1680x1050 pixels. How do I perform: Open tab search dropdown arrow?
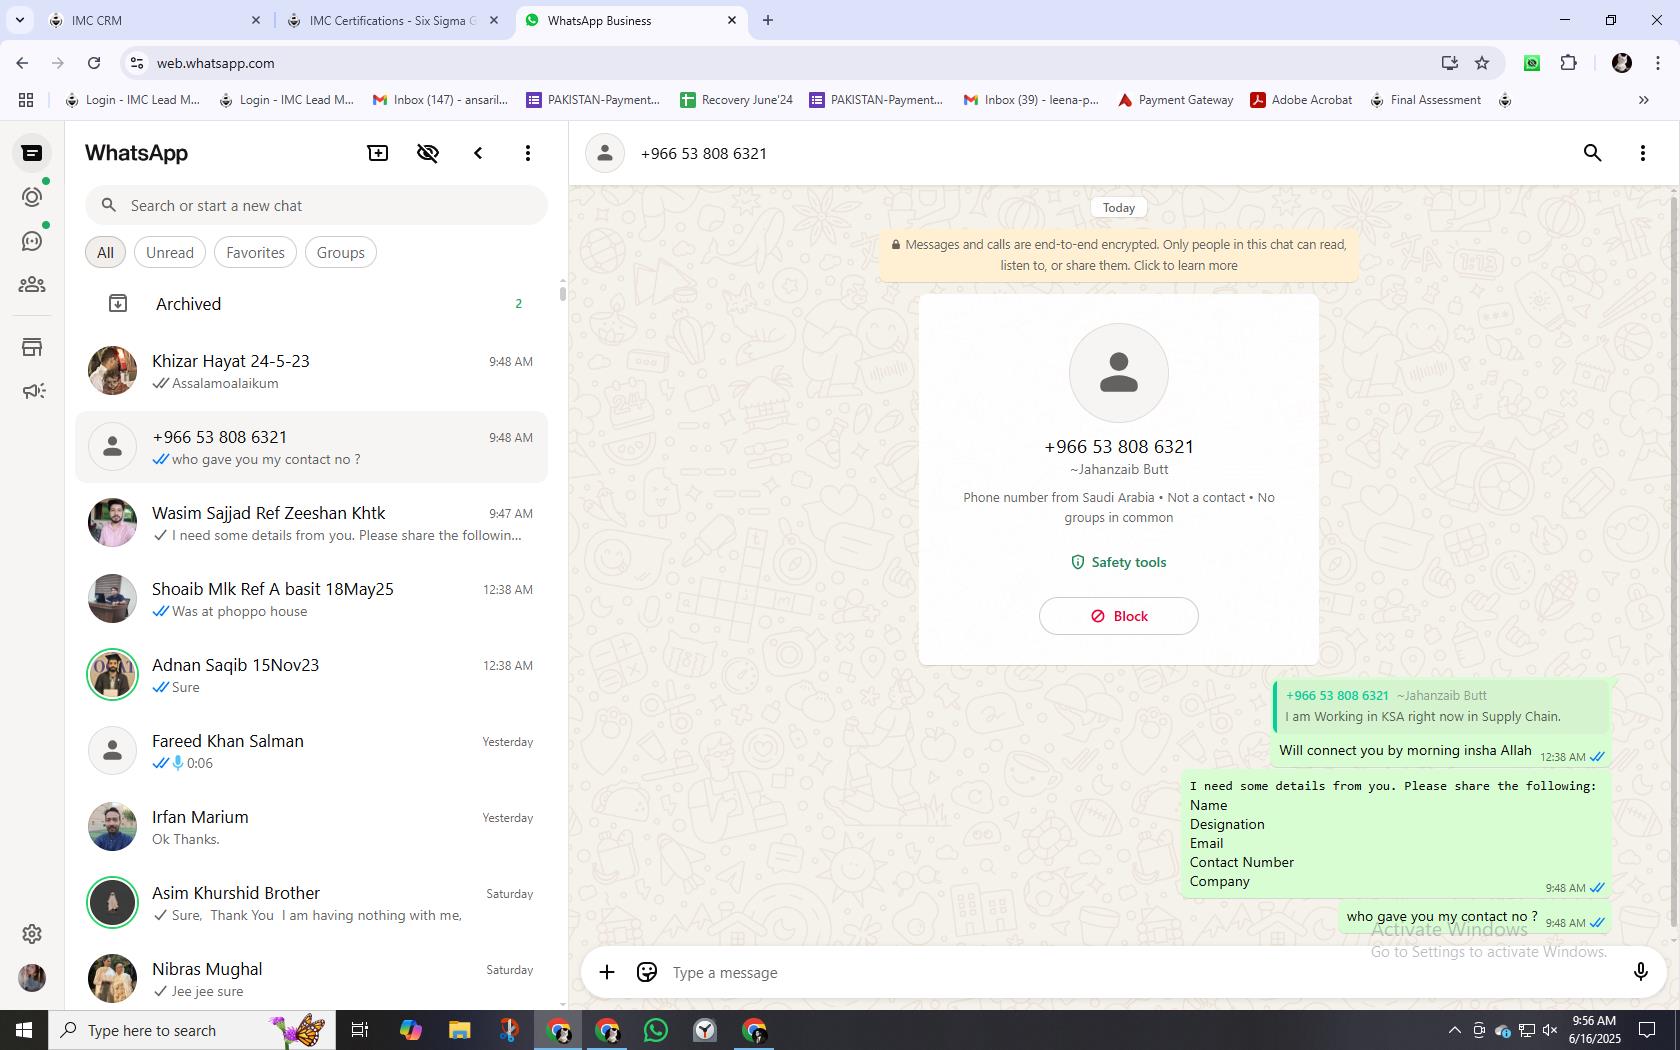pyautogui.click(x=19, y=20)
